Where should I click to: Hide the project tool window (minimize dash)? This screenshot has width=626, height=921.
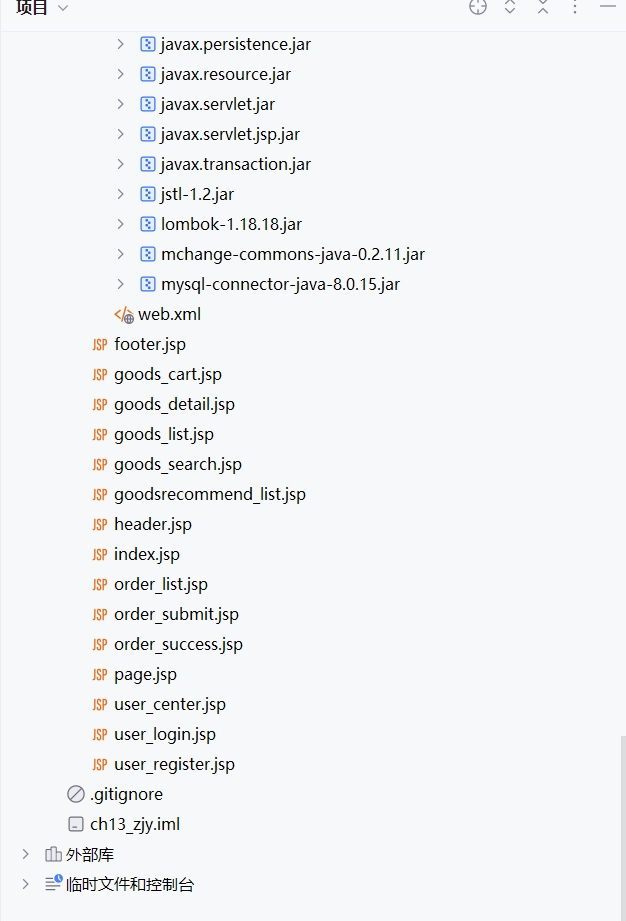[608, 7]
